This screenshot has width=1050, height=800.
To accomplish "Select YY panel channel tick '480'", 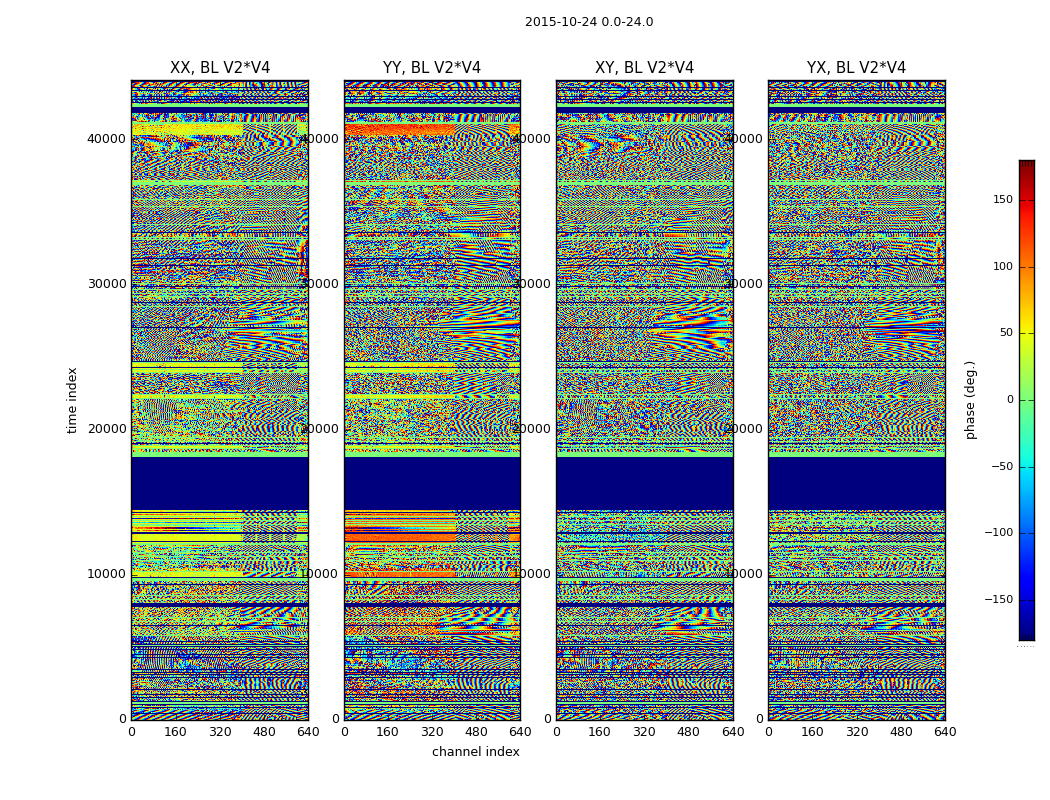I will pyautogui.click(x=476, y=732).
